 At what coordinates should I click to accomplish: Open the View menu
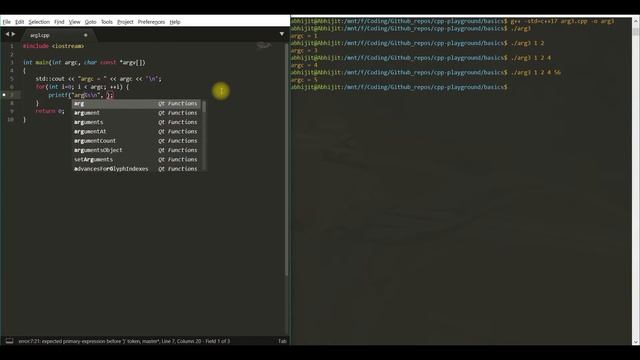point(74,22)
